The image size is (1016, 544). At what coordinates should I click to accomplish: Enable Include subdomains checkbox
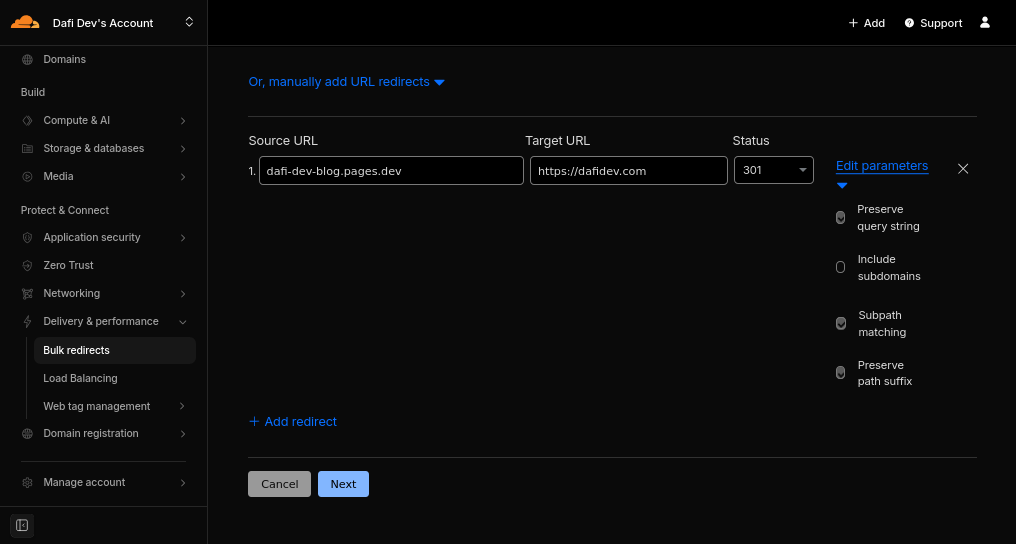840,267
